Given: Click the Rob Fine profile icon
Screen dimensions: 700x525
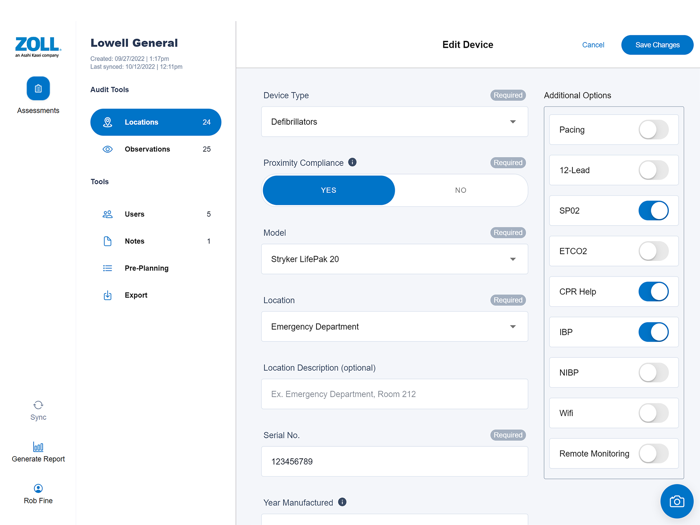Looking at the screenshot, I should coord(38,488).
